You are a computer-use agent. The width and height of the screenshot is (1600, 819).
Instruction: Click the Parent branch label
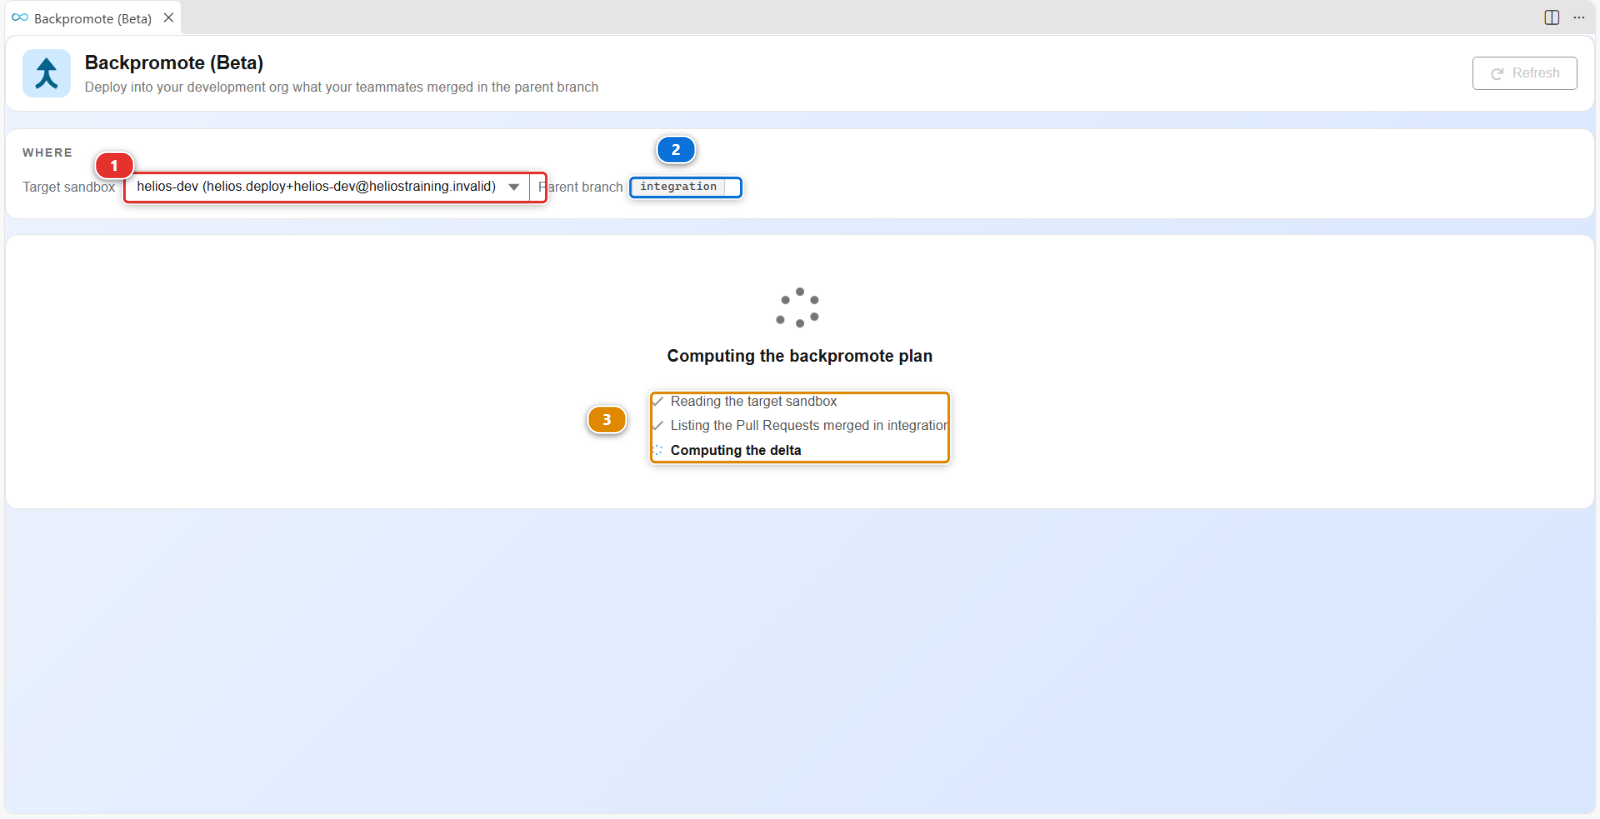581,187
